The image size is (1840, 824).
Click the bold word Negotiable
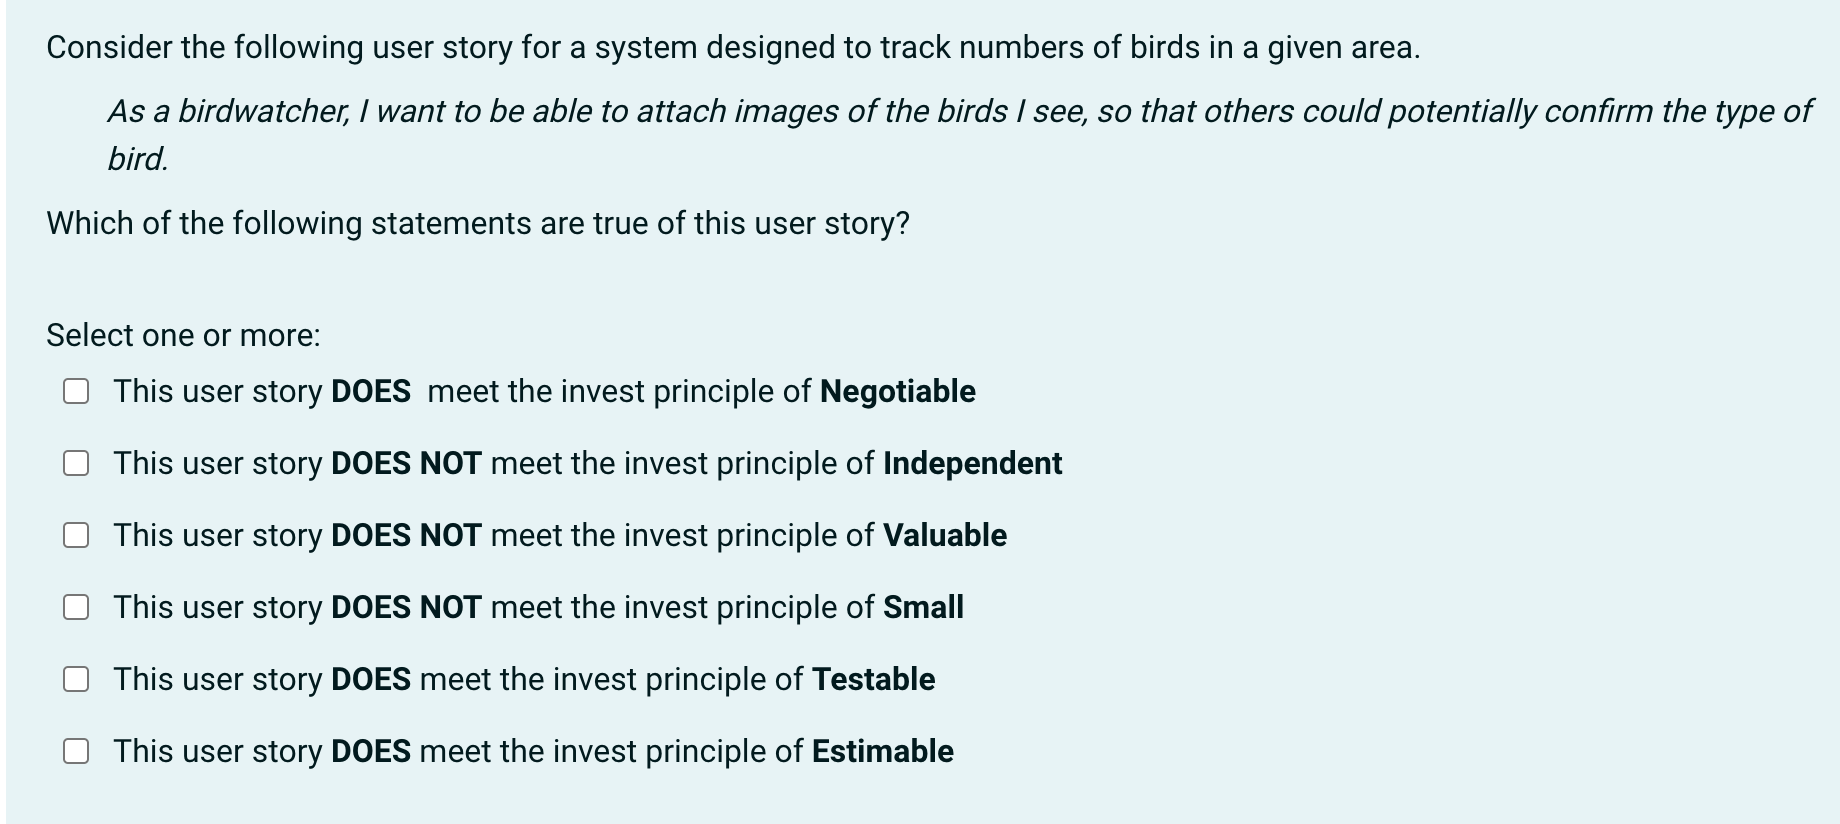coord(897,391)
